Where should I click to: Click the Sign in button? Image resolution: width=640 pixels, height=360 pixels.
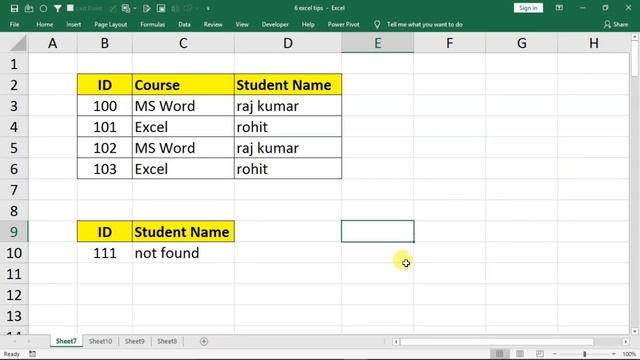point(528,8)
